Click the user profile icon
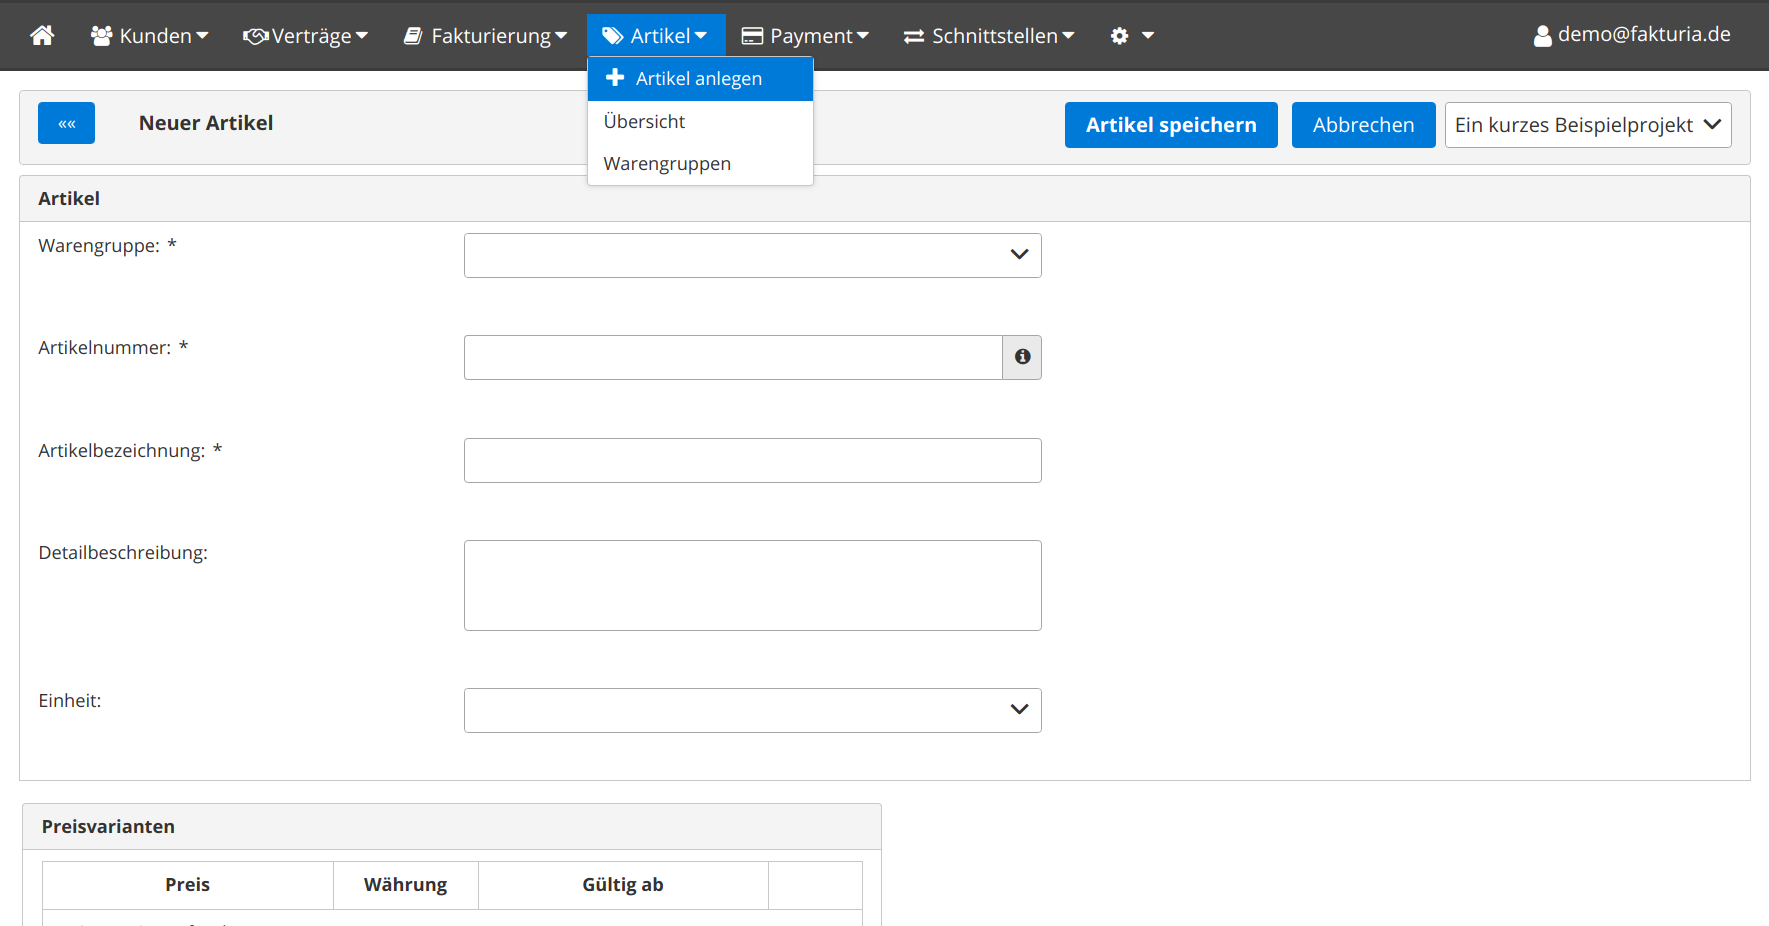 [x=1542, y=36]
